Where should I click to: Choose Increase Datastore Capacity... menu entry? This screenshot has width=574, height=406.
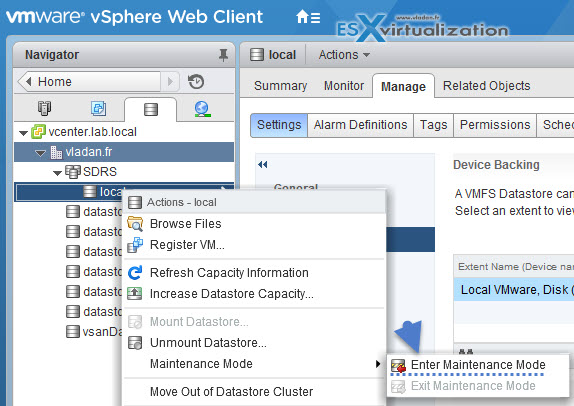tap(255, 294)
